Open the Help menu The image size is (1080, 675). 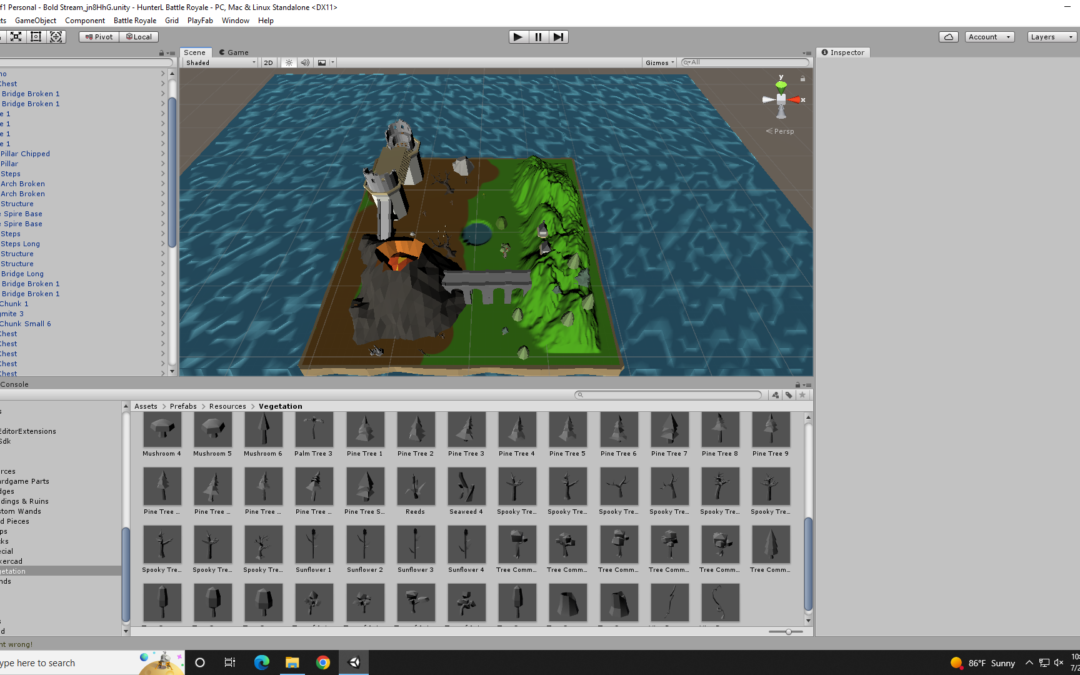[266, 21]
